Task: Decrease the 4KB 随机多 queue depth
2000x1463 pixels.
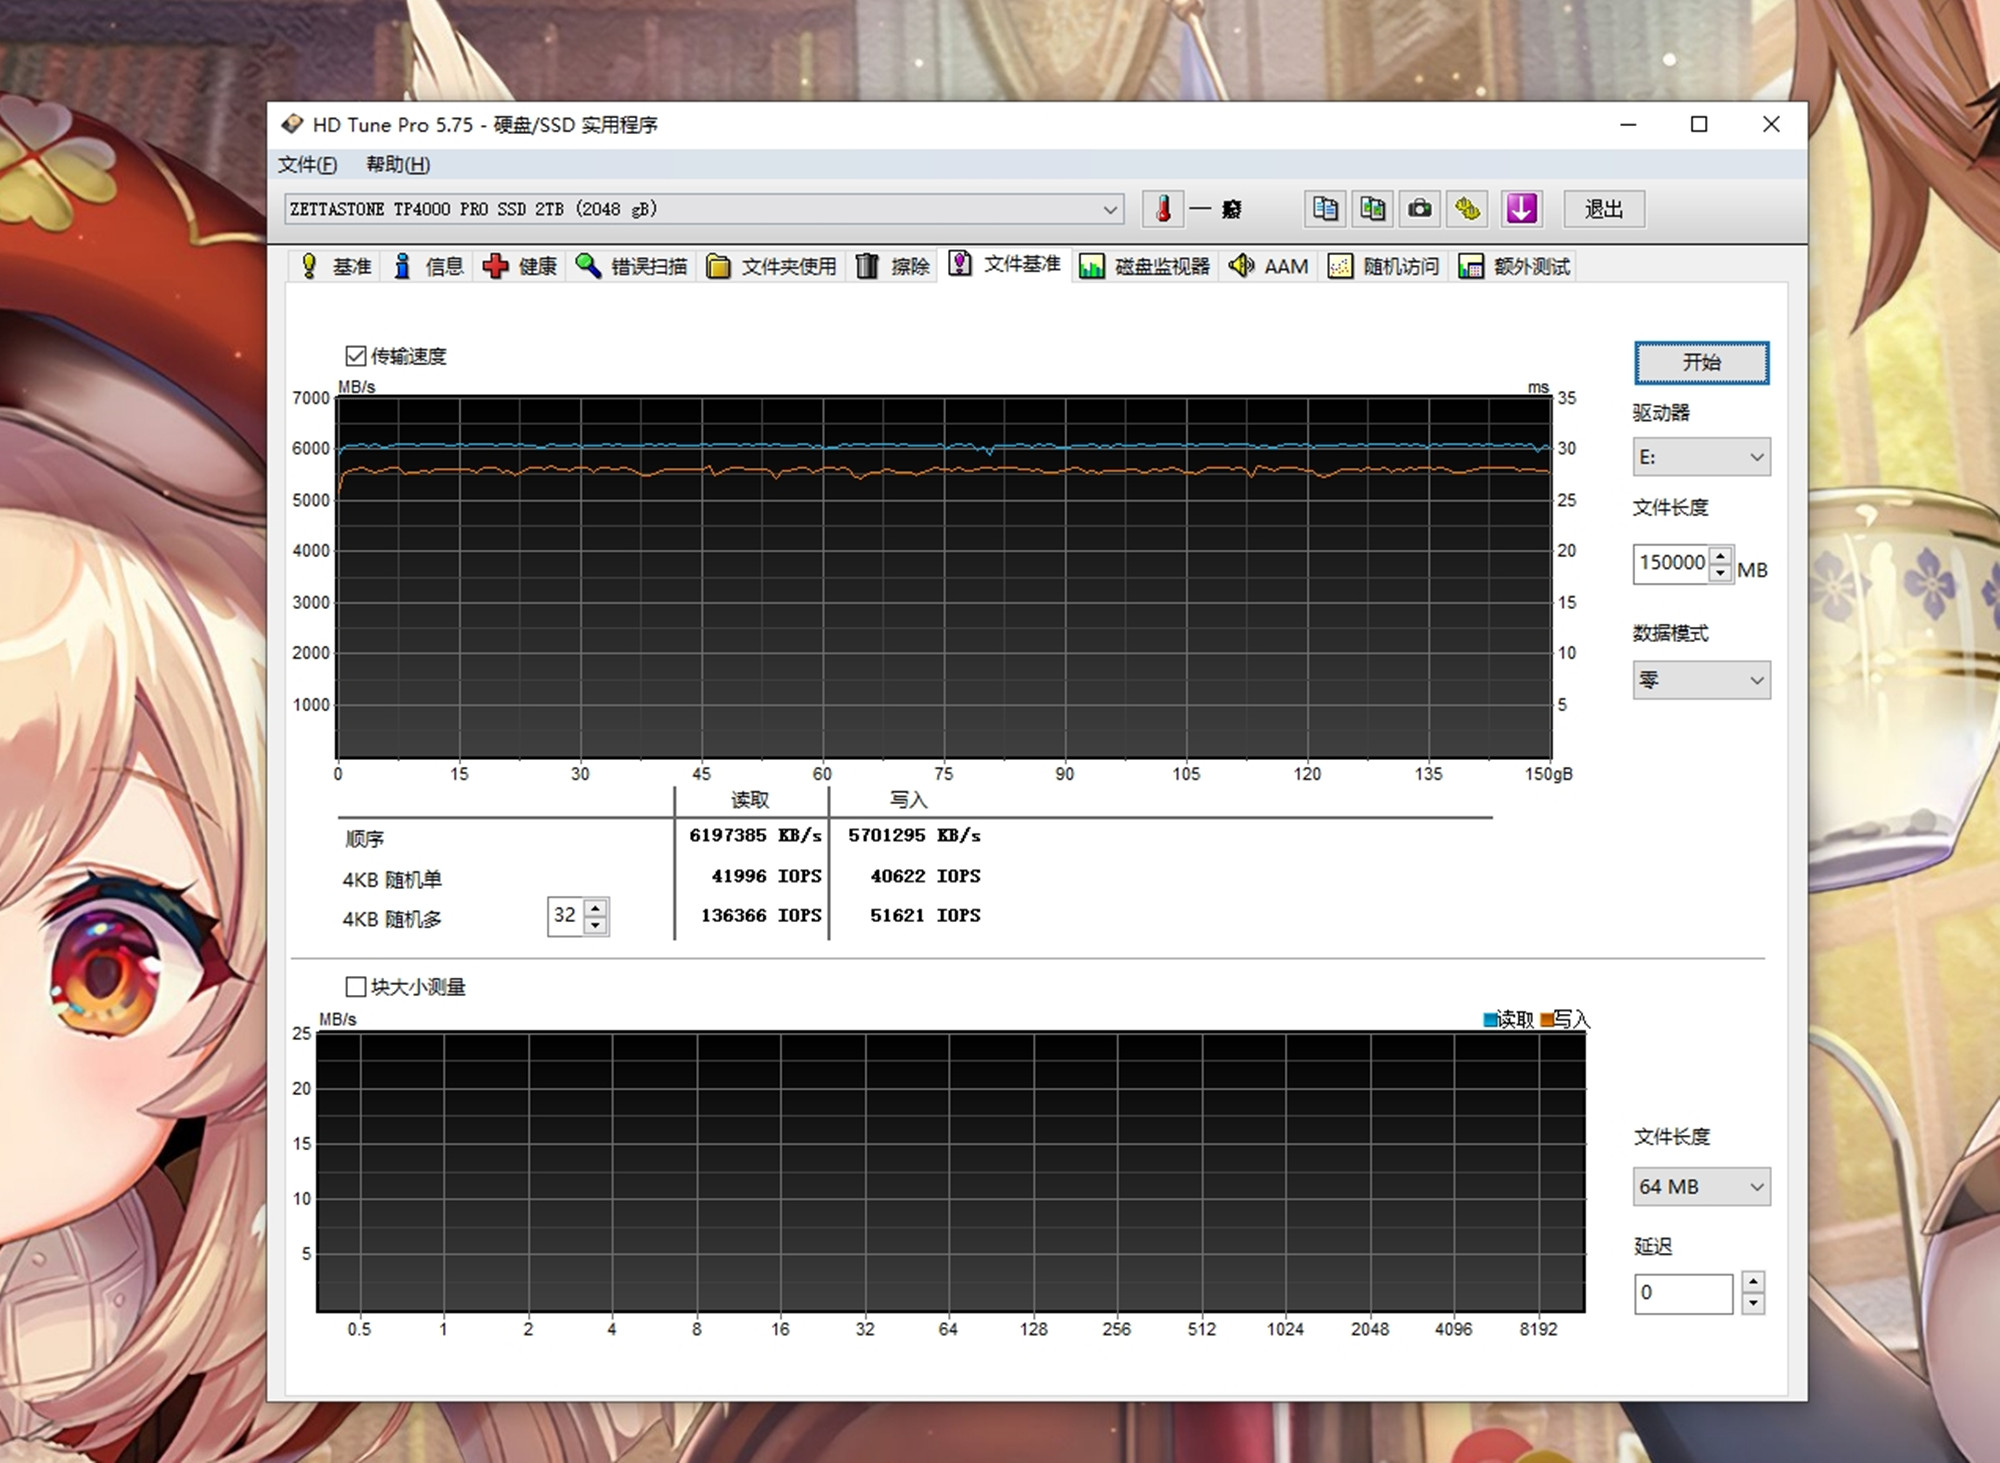Action: click(595, 924)
